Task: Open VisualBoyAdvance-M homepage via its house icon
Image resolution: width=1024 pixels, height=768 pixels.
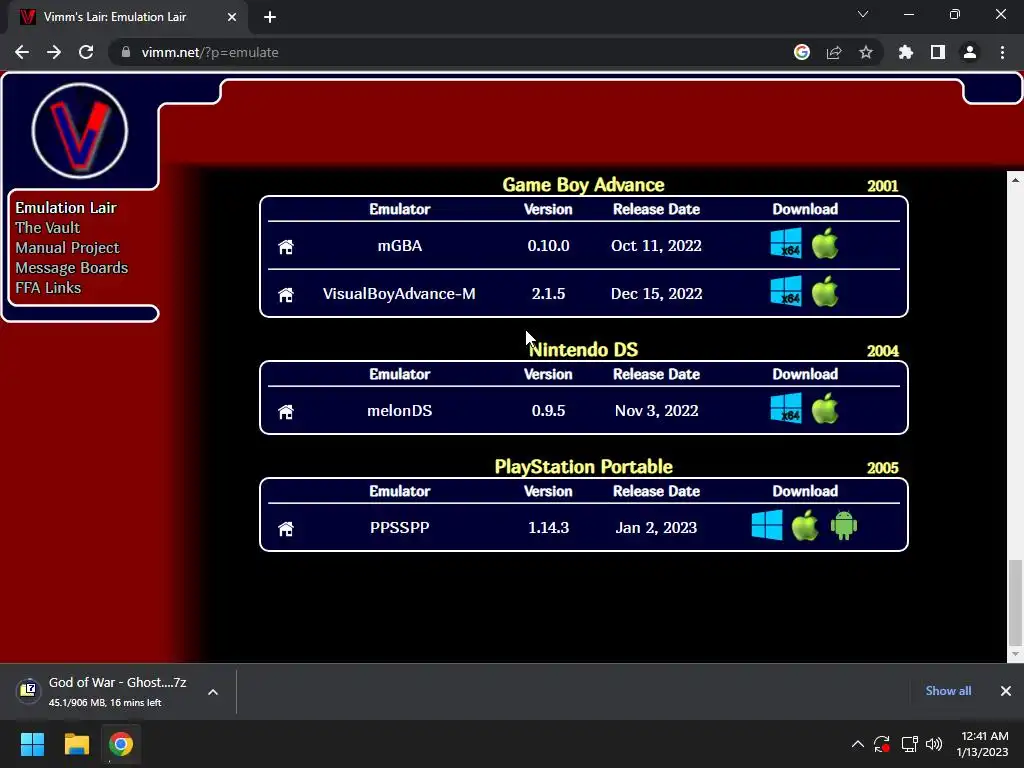Action: (x=285, y=295)
